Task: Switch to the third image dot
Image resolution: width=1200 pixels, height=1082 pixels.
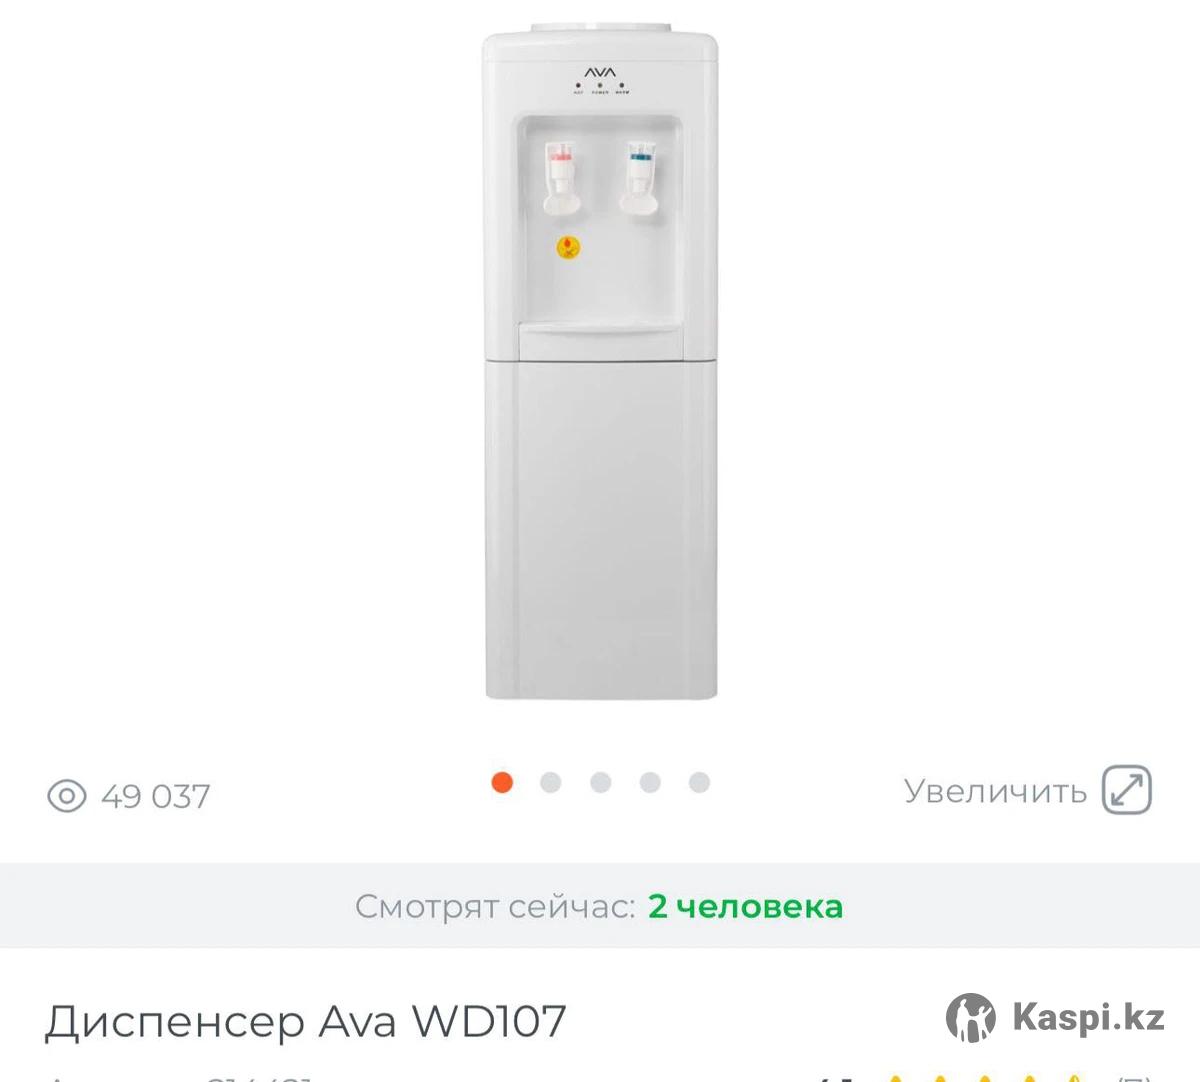Action: click(601, 782)
